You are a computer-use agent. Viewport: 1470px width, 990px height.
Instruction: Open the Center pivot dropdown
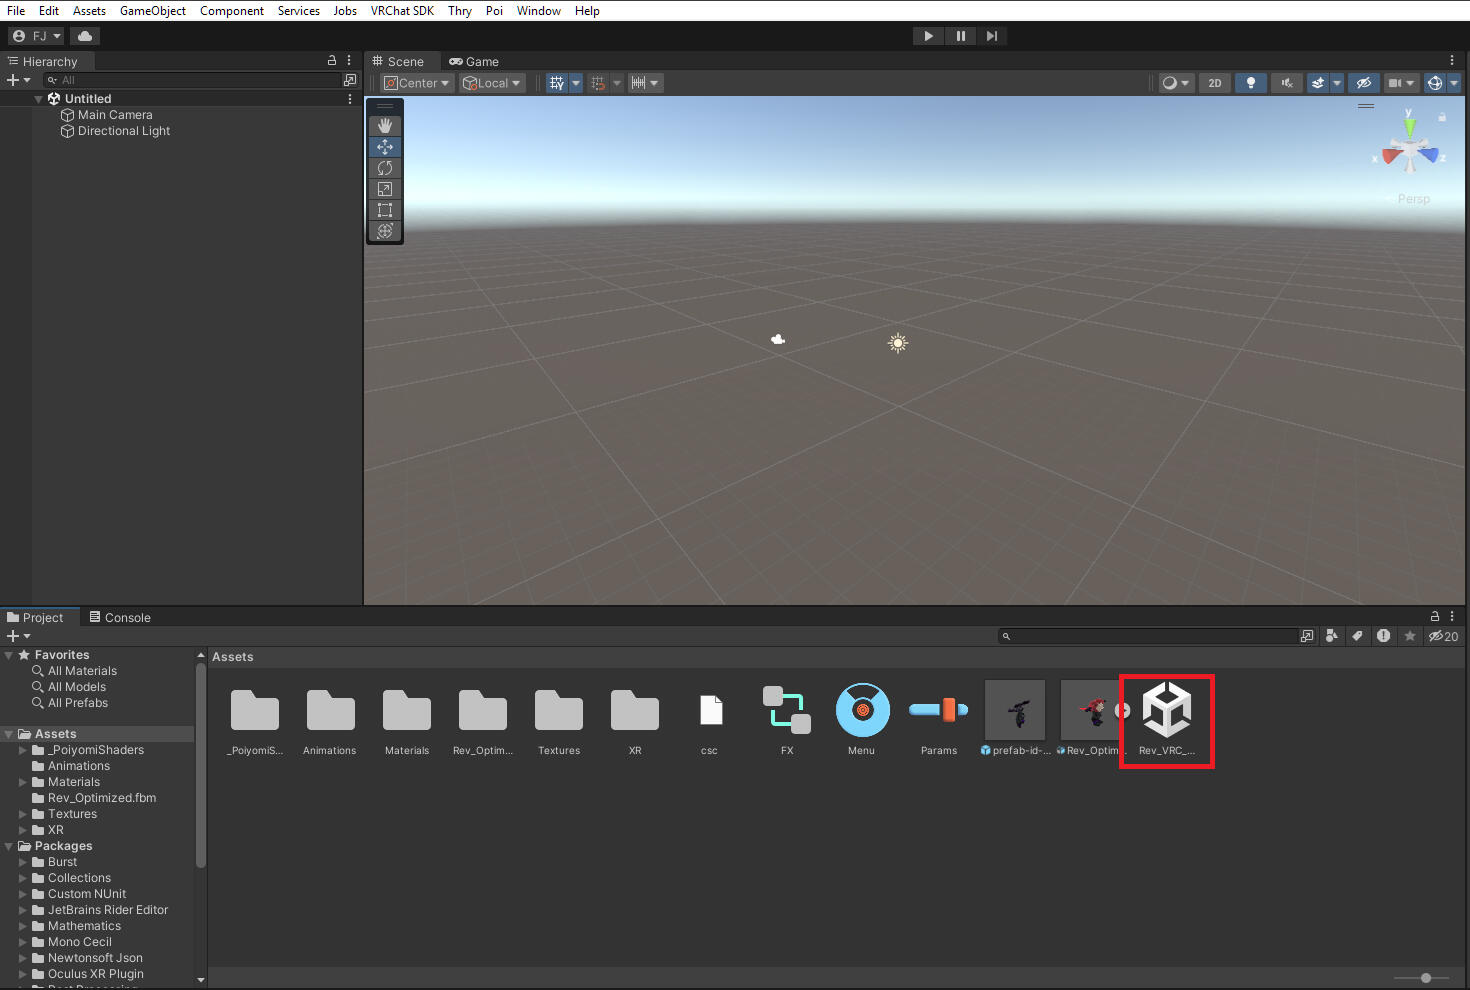coord(417,83)
